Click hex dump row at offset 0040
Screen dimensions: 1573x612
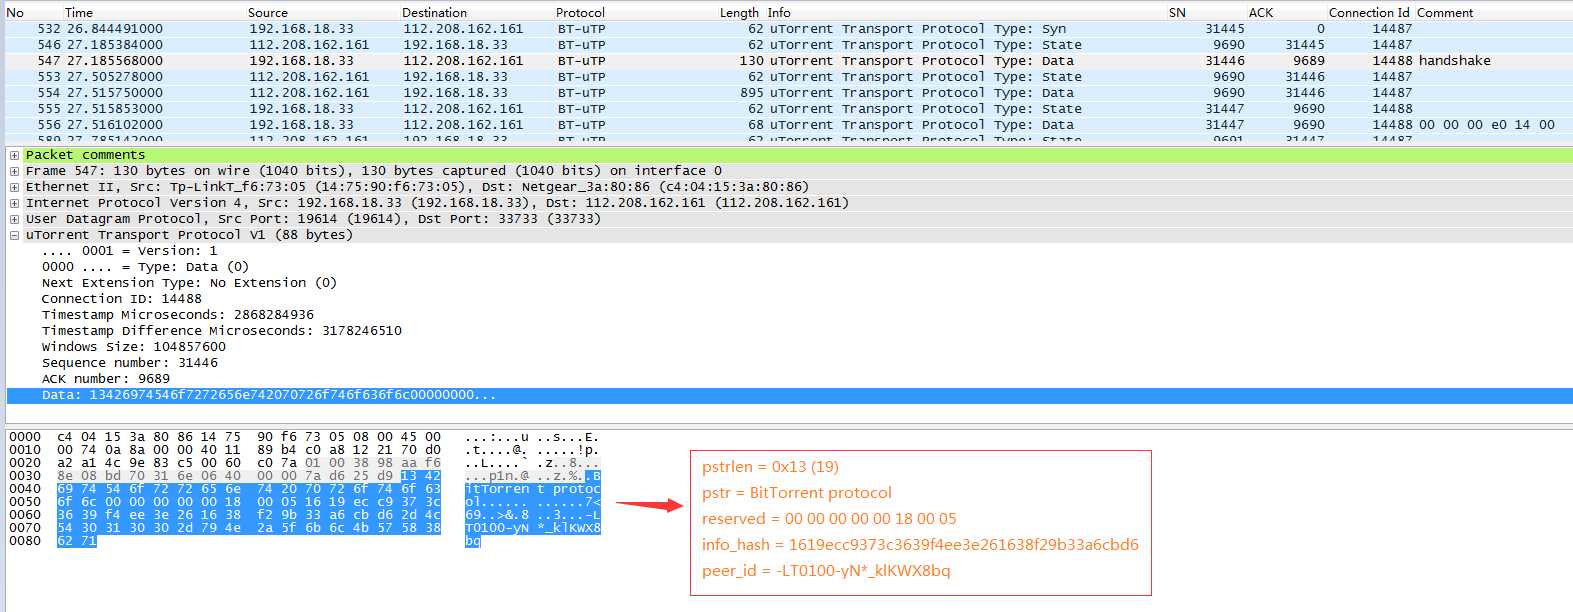click(303, 489)
